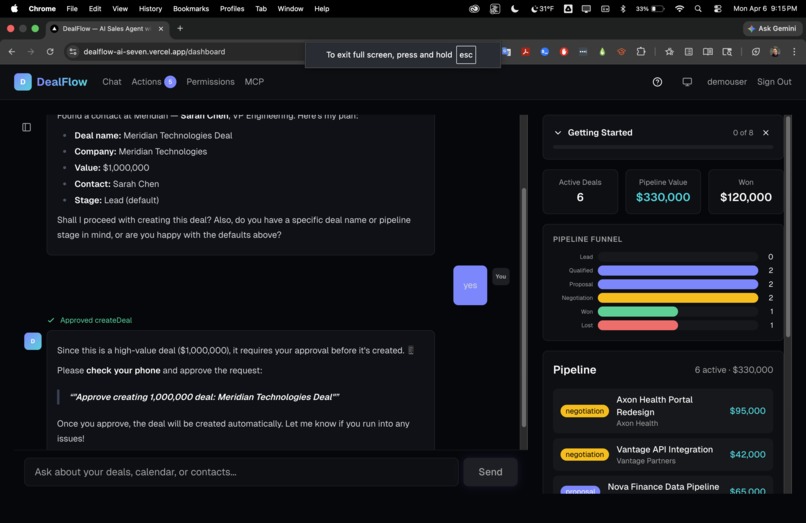This screenshot has height=523, width=806.
Task: Click the "6 active · $330,000" pipeline summary
Action: point(734,370)
